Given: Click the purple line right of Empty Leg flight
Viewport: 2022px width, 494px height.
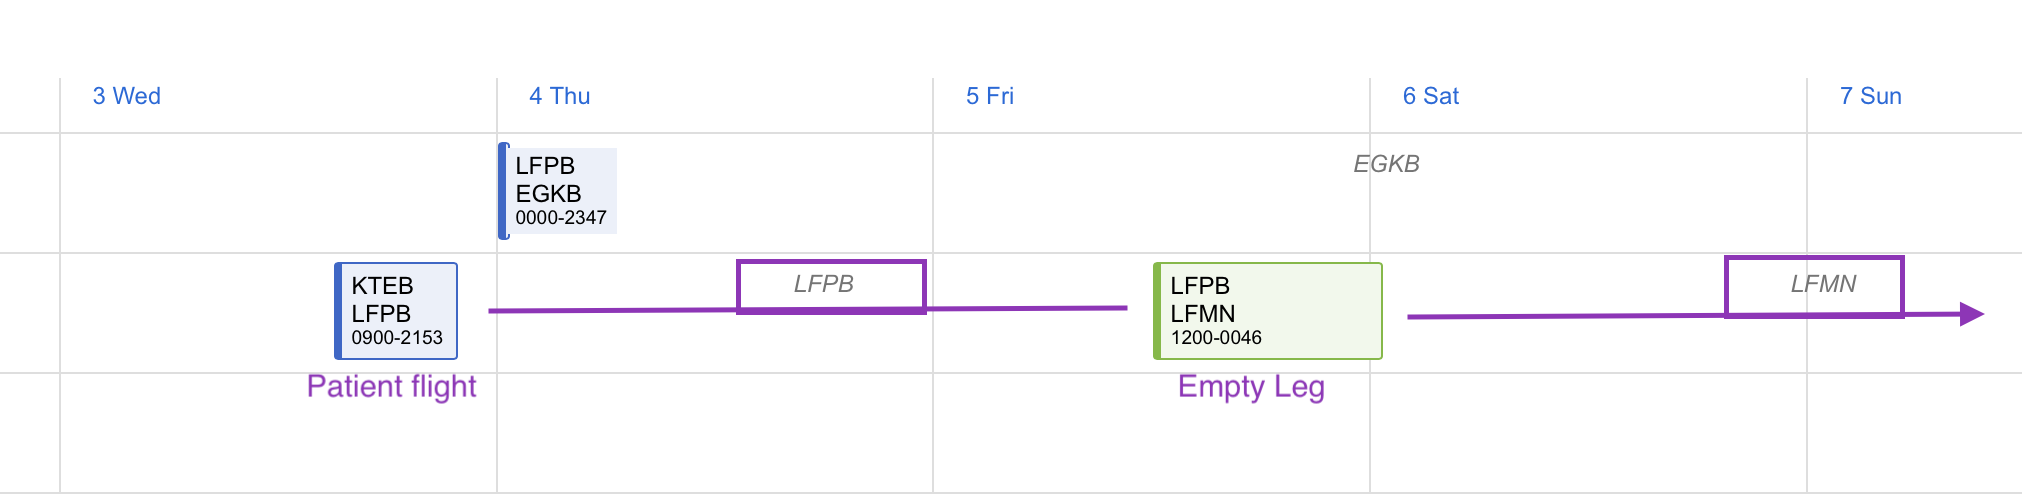Looking at the screenshot, I should (1560, 316).
